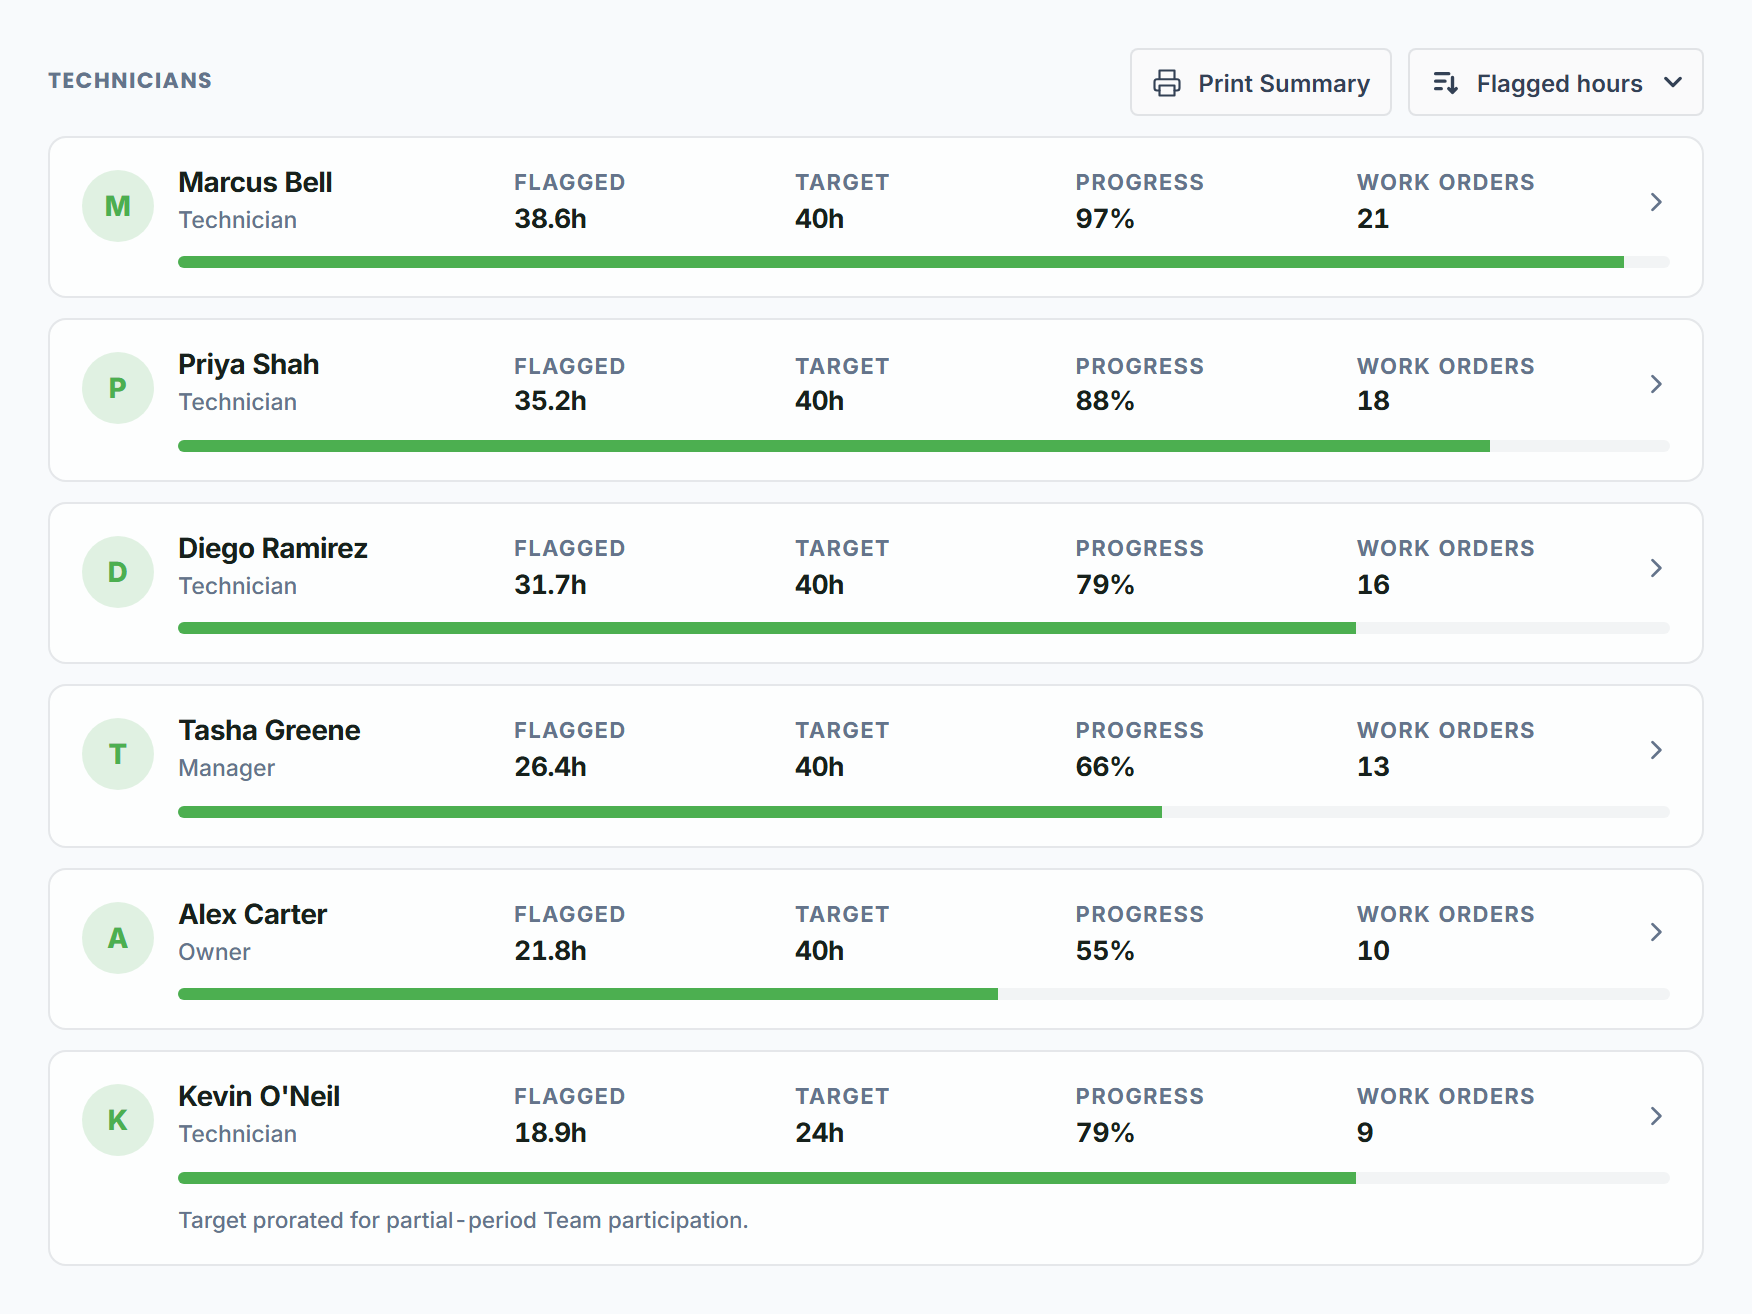Click Diego Ramirez's D avatar

coord(118,572)
